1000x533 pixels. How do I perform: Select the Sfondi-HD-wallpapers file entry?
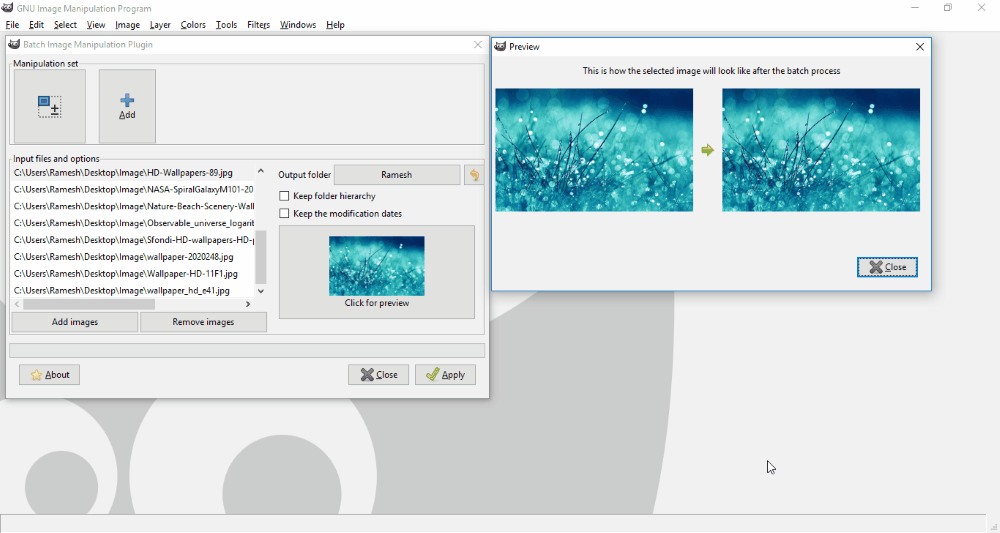133,240
